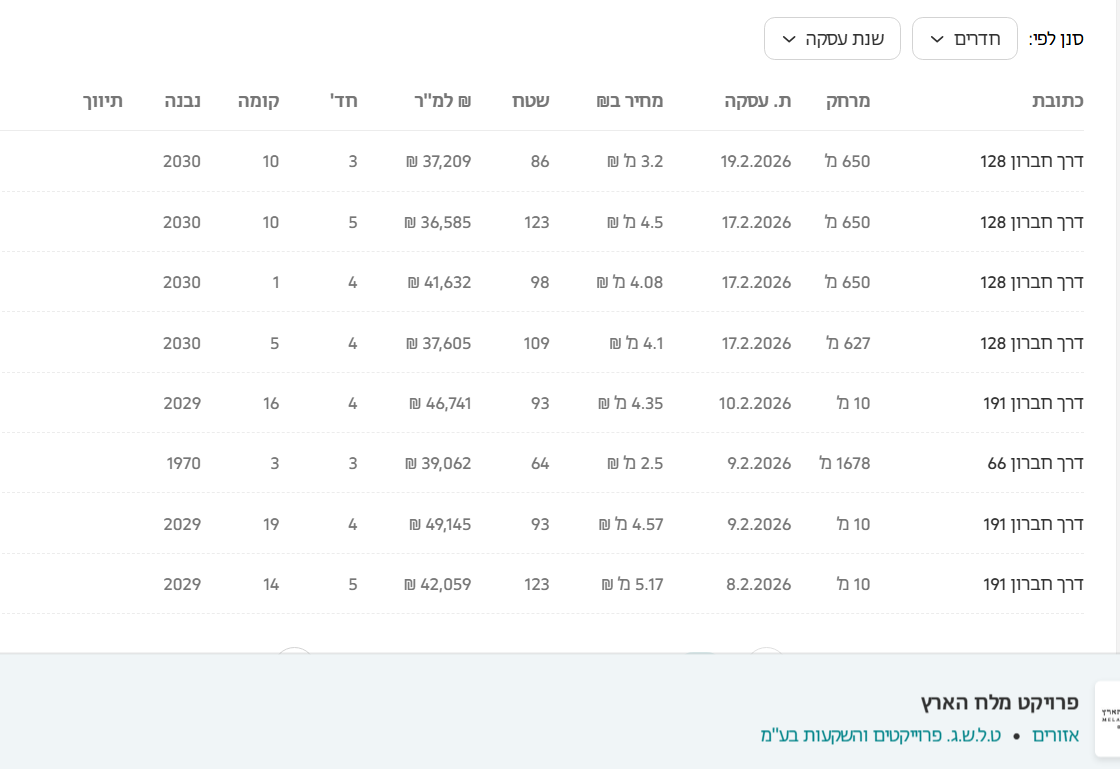Screen dimensions: 1120x769
Task: Click the כתובת (address) column header
Action: coord(1058,101)
